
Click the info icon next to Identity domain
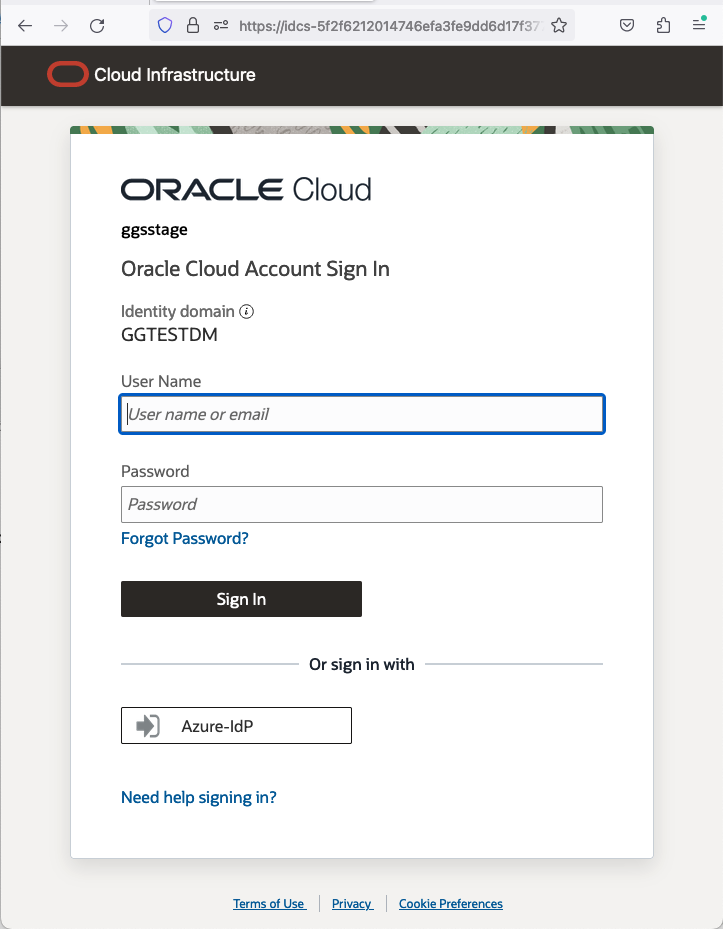coord(246,312)
